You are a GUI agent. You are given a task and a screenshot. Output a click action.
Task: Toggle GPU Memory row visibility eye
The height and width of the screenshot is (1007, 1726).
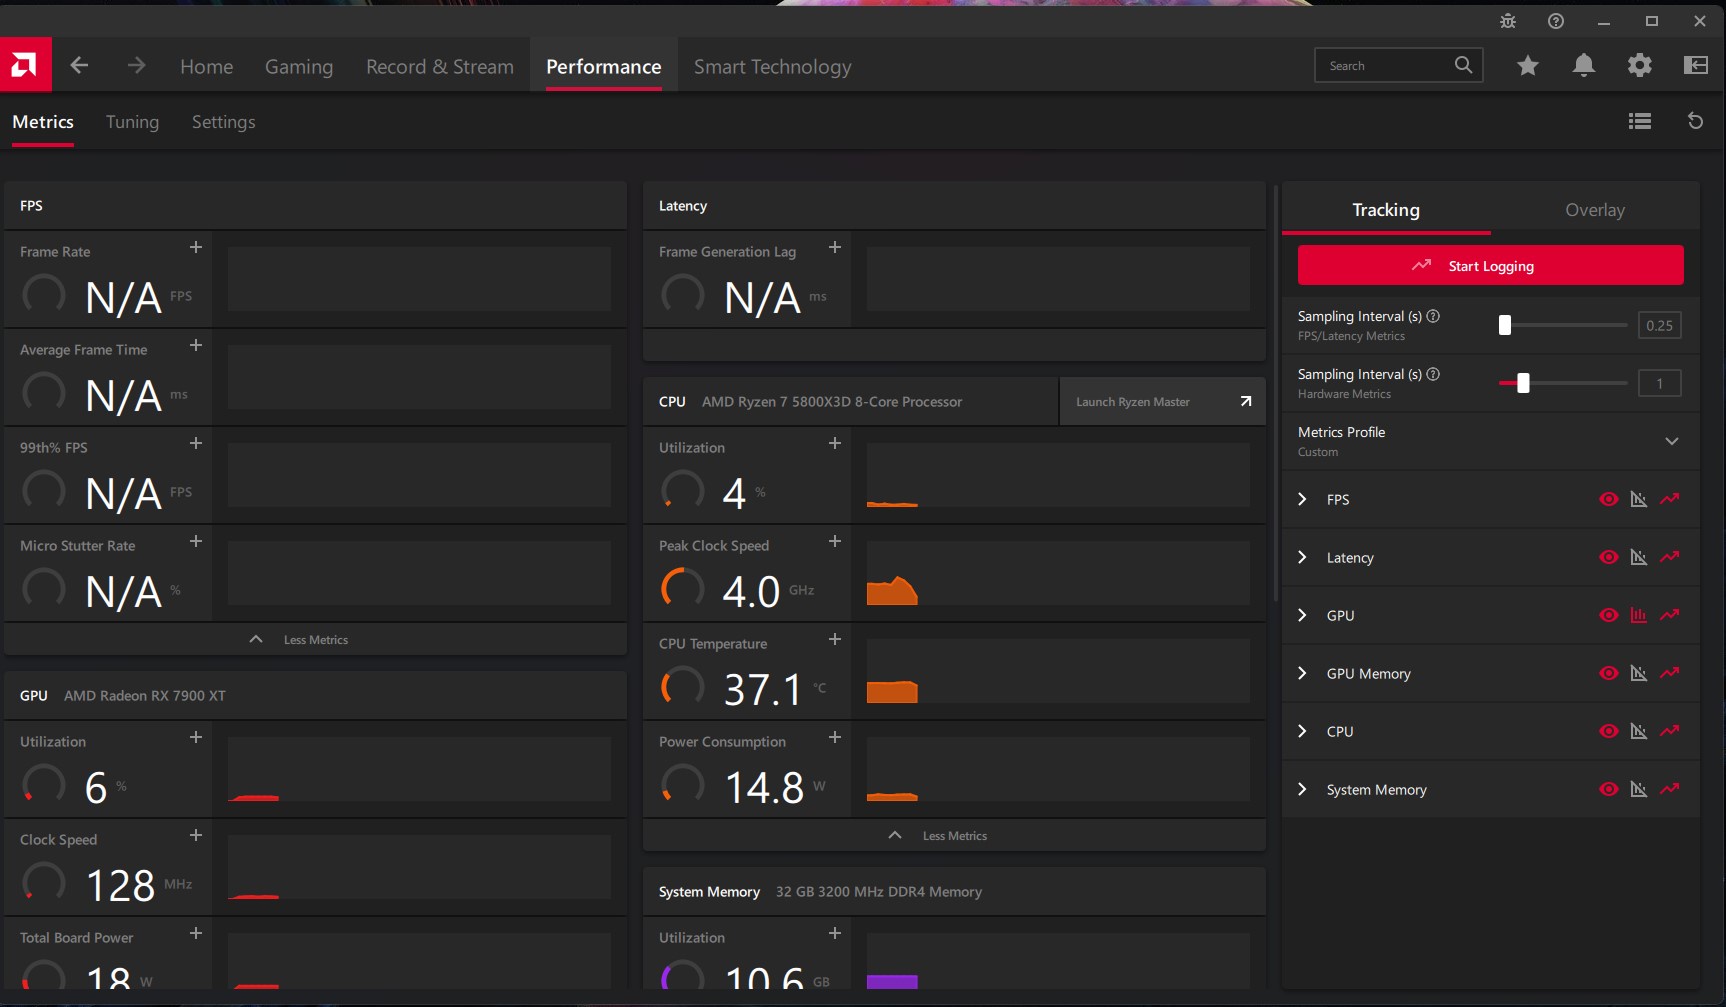click(1609, 673)
